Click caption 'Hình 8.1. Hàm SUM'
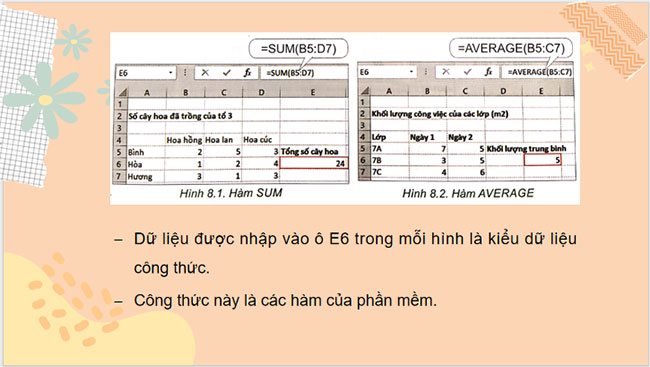The height and width of the screenshot is (367, 650). [x=231, y=193]
